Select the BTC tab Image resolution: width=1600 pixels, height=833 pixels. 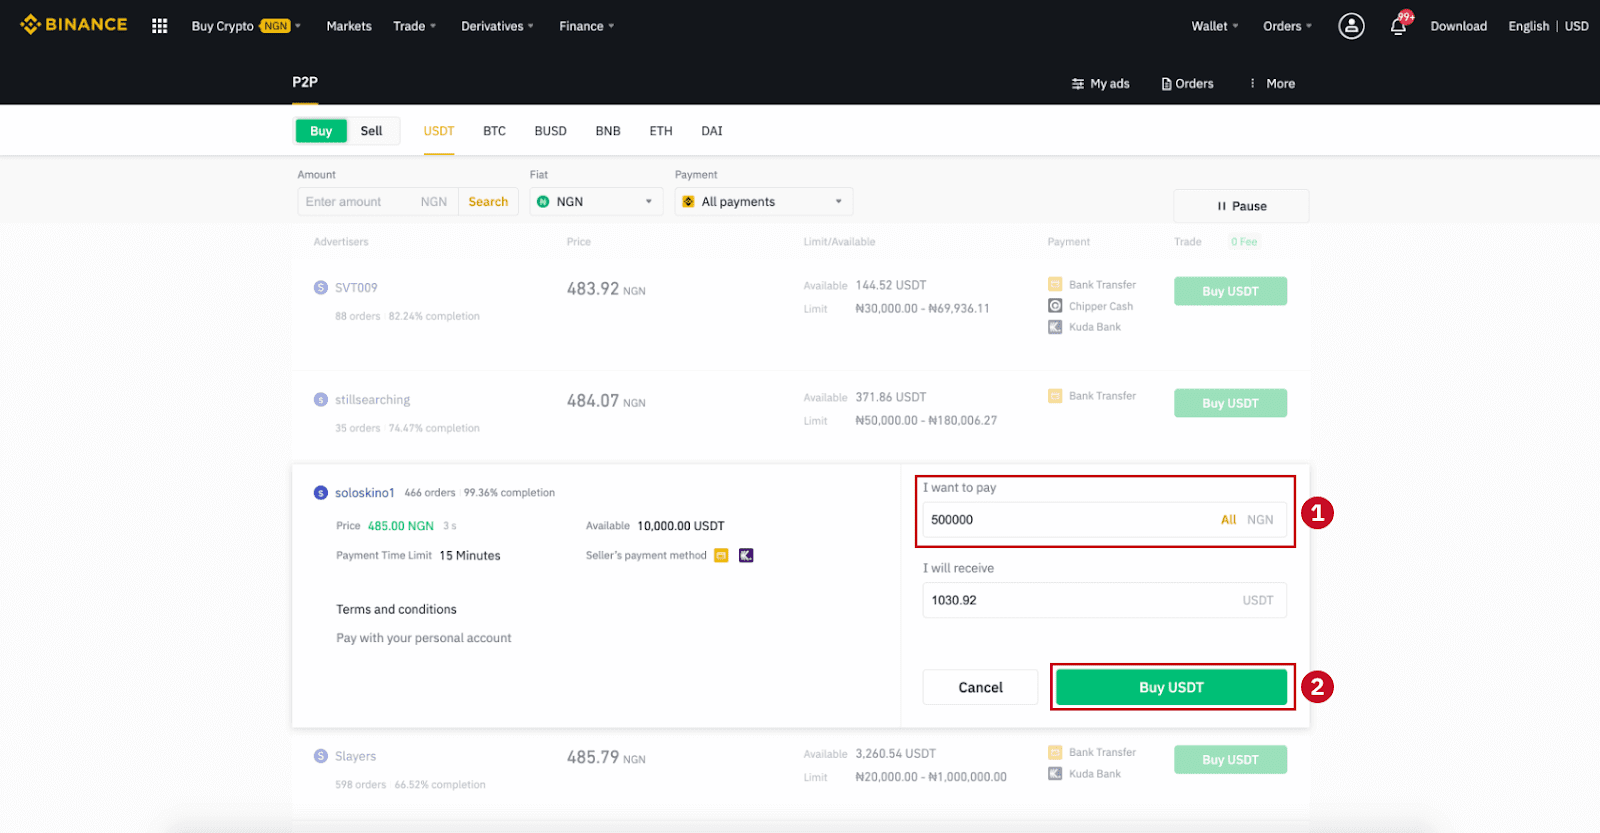pos(494,131)
